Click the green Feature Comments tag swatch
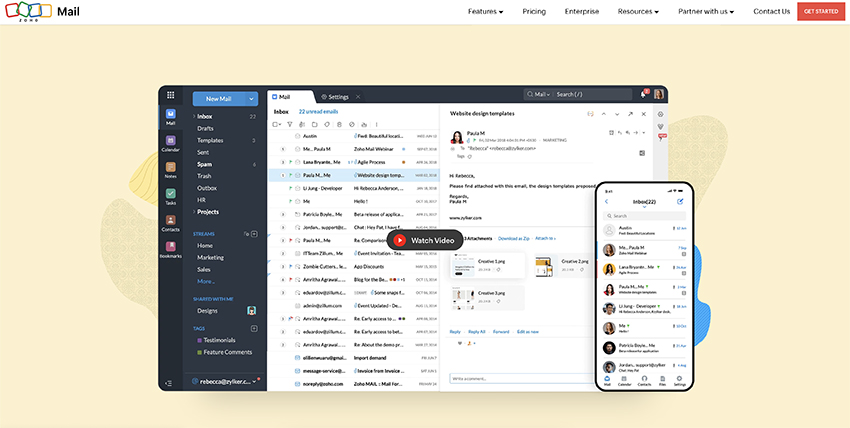 coord(199,352)
